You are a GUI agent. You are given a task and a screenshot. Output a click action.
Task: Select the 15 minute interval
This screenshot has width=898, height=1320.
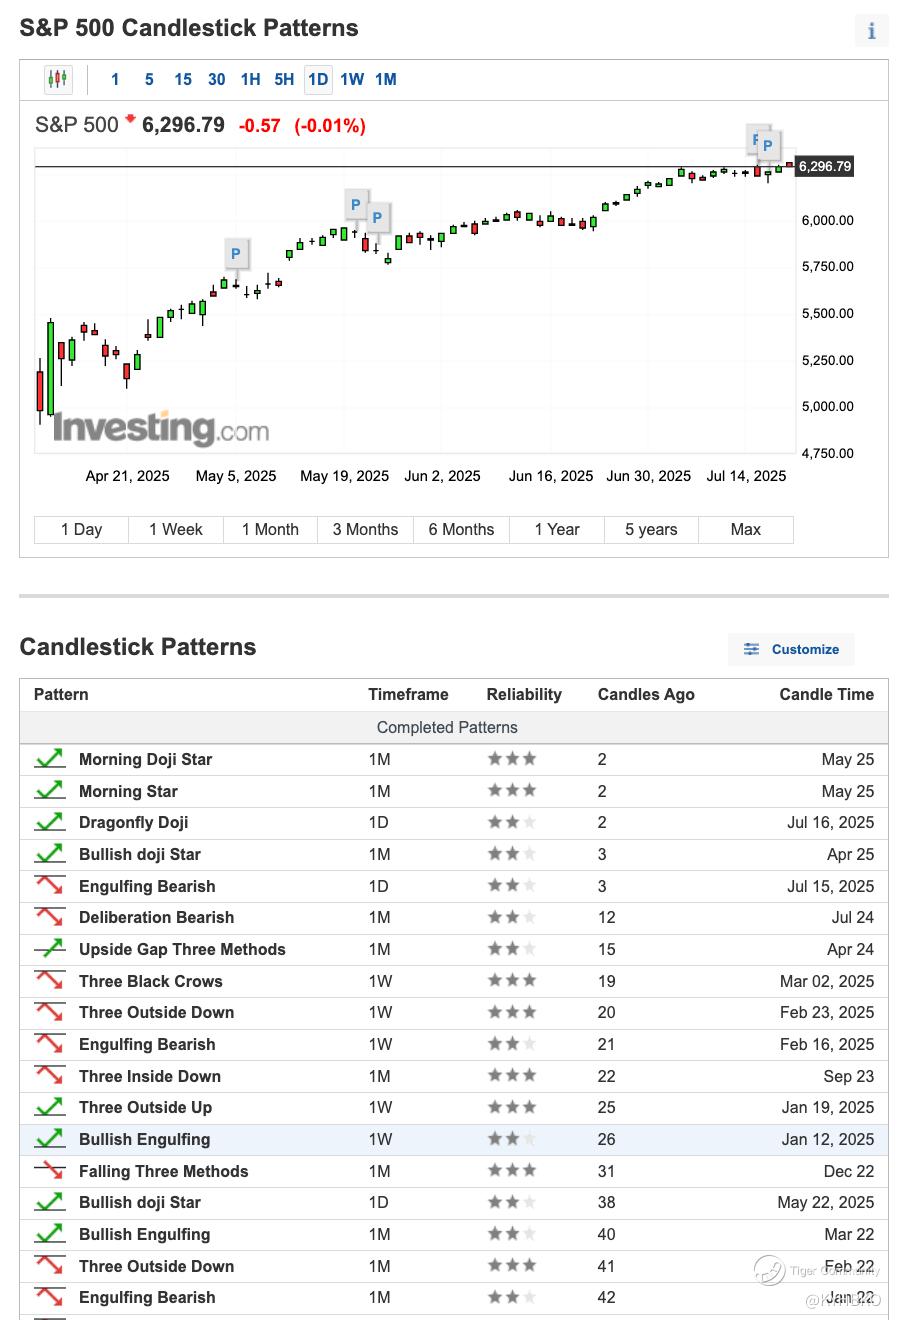click(x=183, y=79)
